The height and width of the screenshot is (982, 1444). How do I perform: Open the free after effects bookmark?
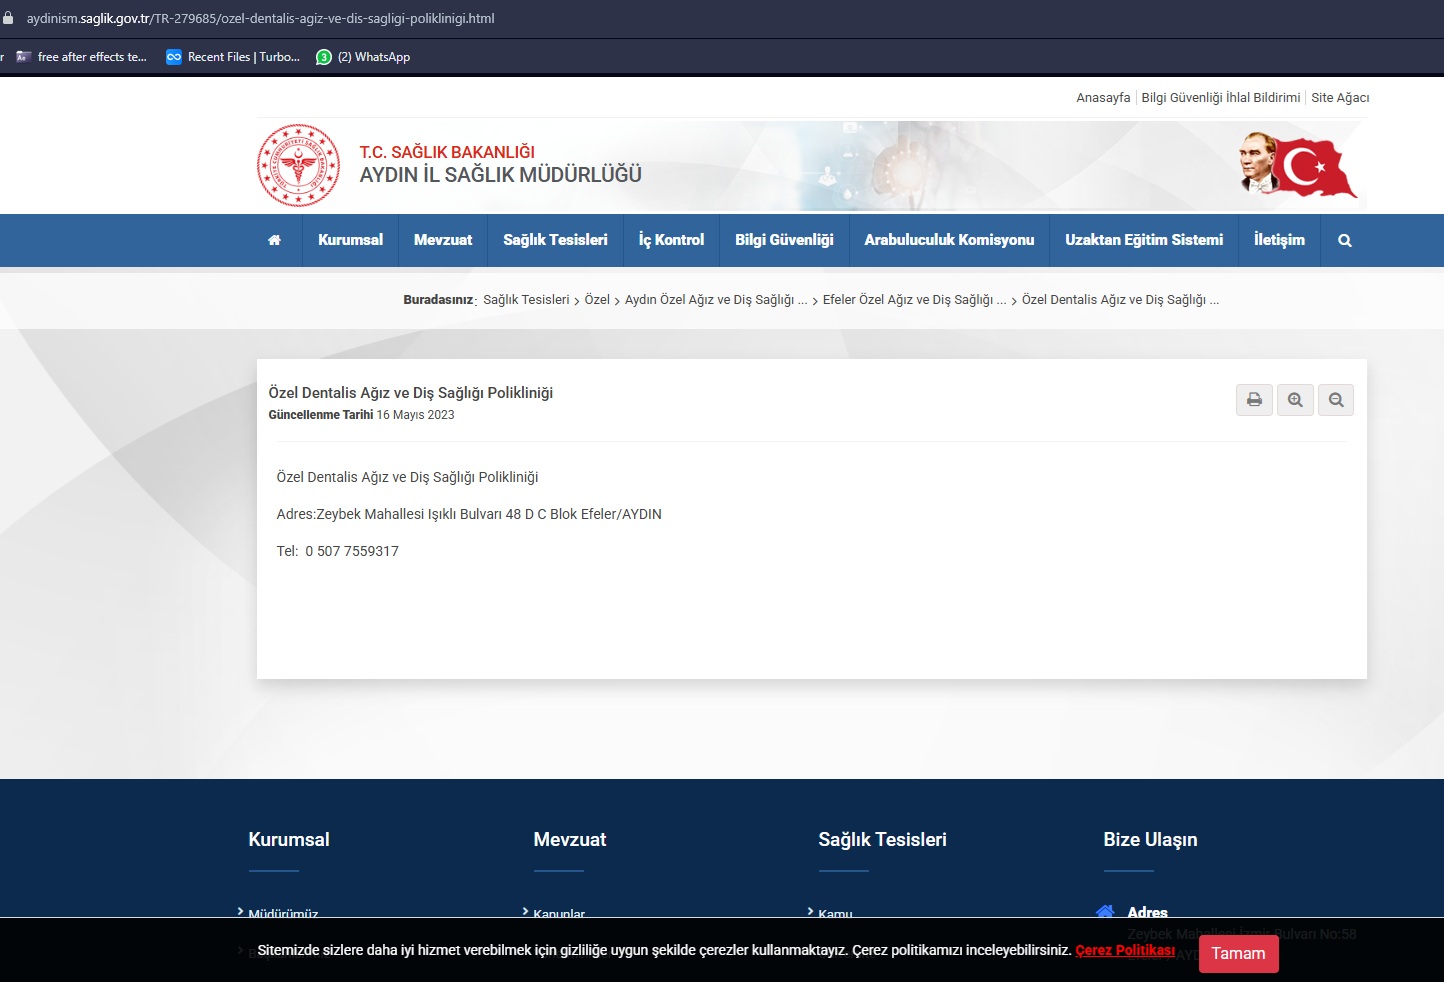[81, 57]
